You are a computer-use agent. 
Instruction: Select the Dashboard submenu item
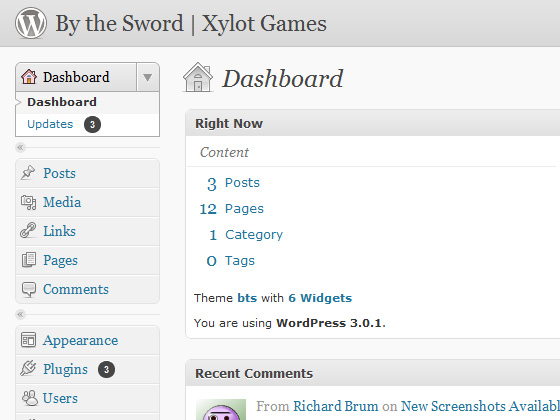88,102
